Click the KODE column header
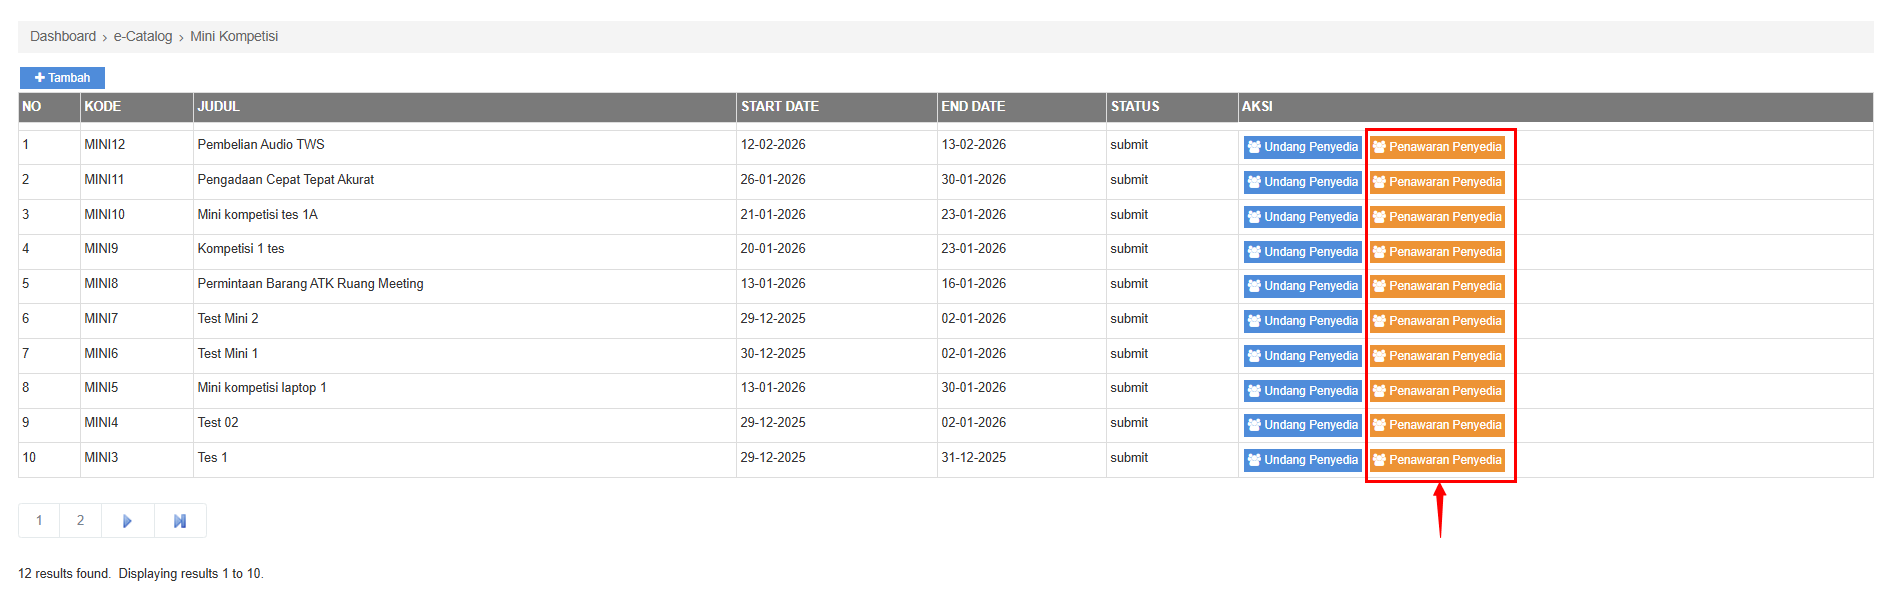 [x=103, y=106]
